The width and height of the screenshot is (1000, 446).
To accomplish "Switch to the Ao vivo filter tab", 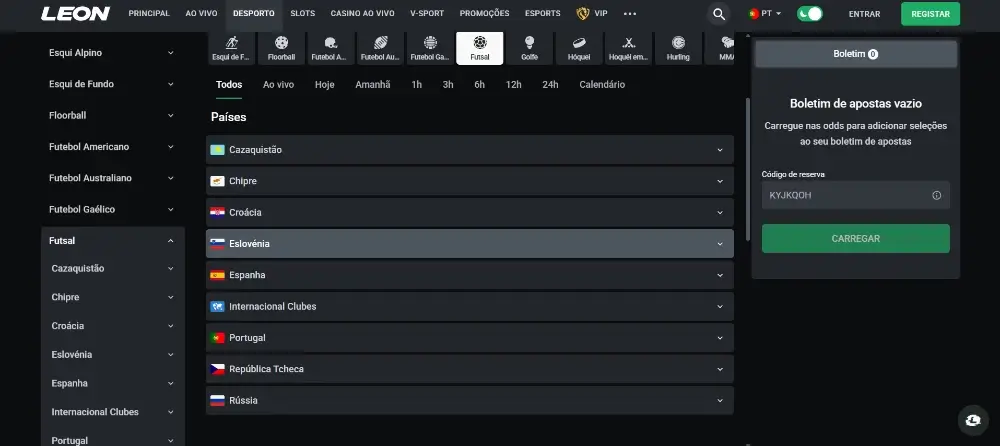I will 278,85.
